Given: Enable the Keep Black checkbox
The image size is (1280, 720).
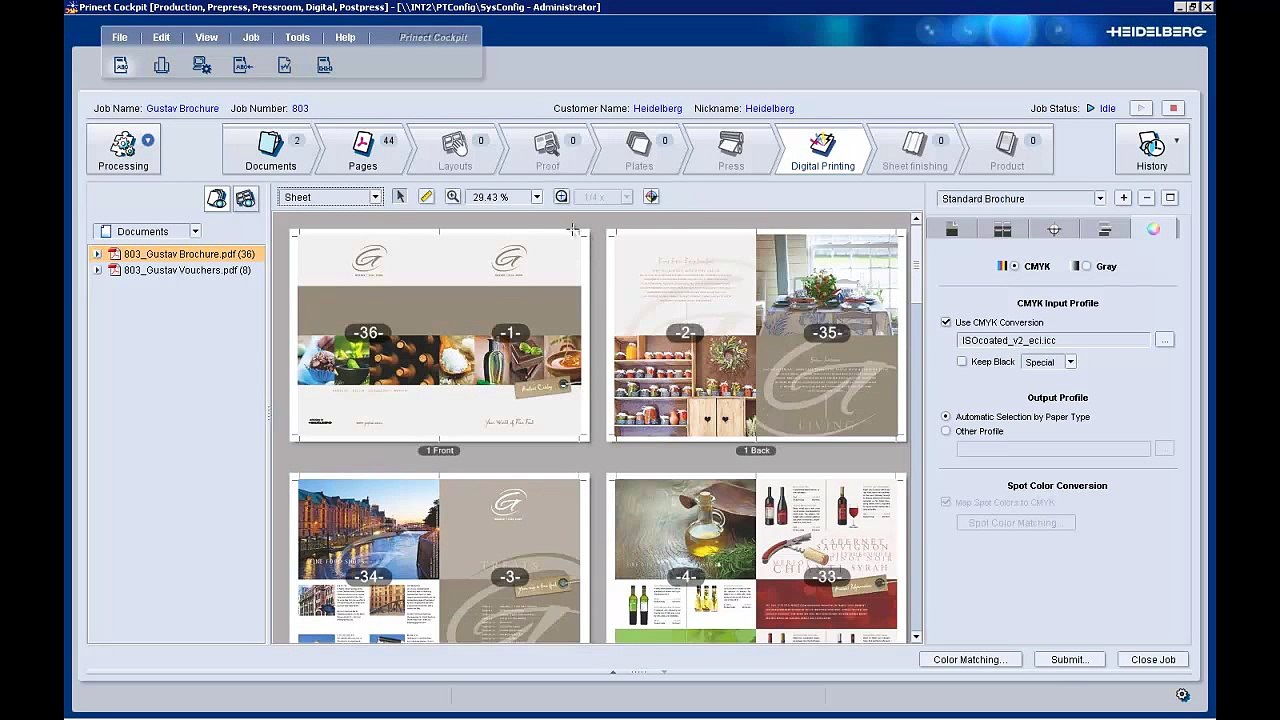Looking at the screenshot, I should (x=962, y=361).
